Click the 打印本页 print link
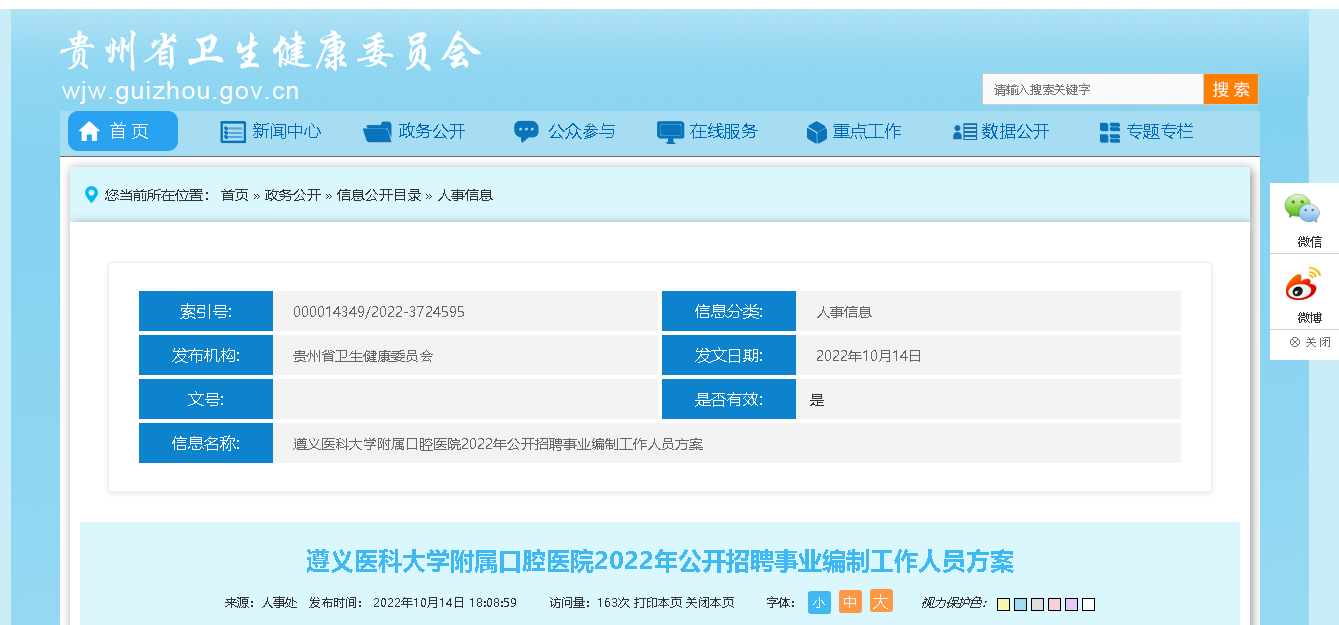This screenshot has width=1339, height=625. 657,603
